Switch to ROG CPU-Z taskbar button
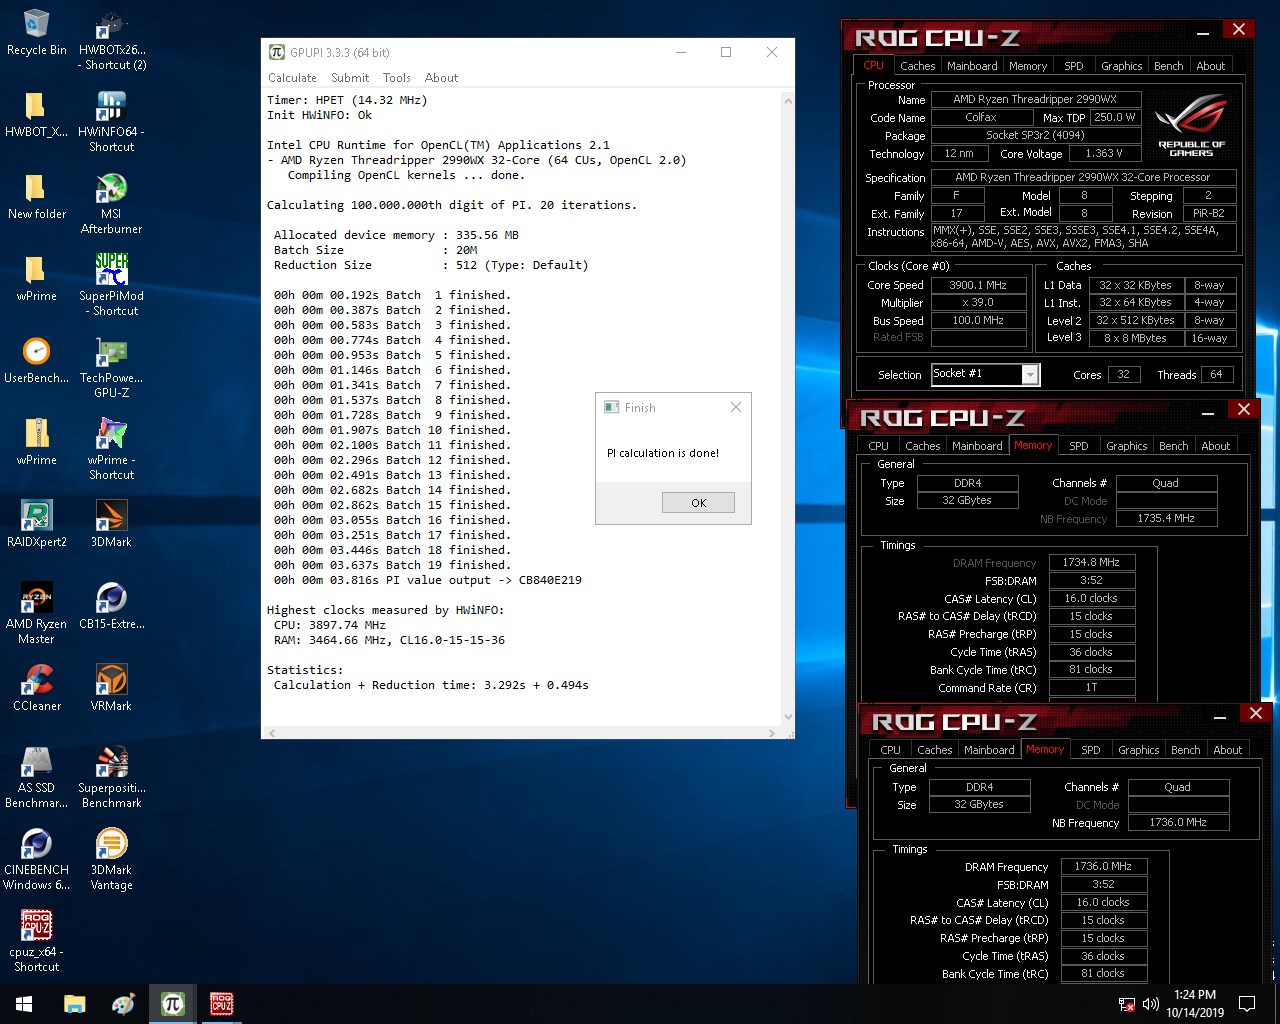This screenshot has height=1024, width=1280. click(221, 1004)
